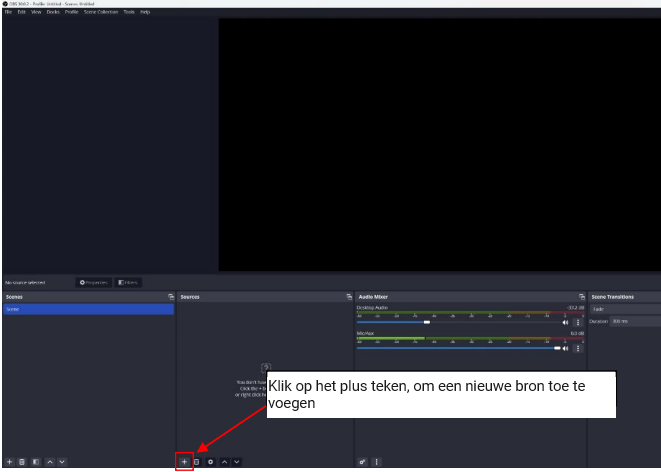Pop out the Scenes dock
This screenshot has height=472, width=661.
[x=171, y=297]
